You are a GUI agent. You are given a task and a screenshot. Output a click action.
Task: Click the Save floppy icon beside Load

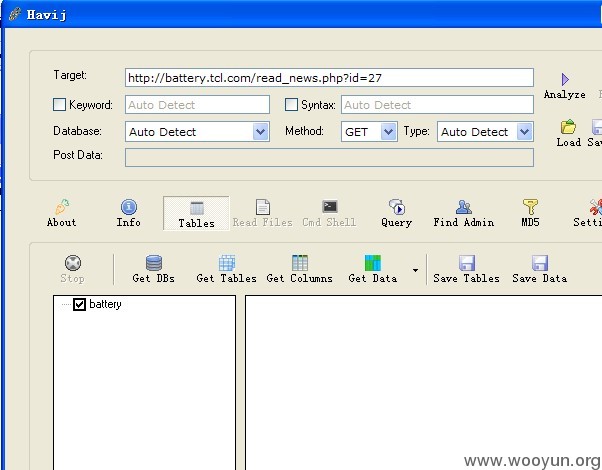click(x=597, y=127)
